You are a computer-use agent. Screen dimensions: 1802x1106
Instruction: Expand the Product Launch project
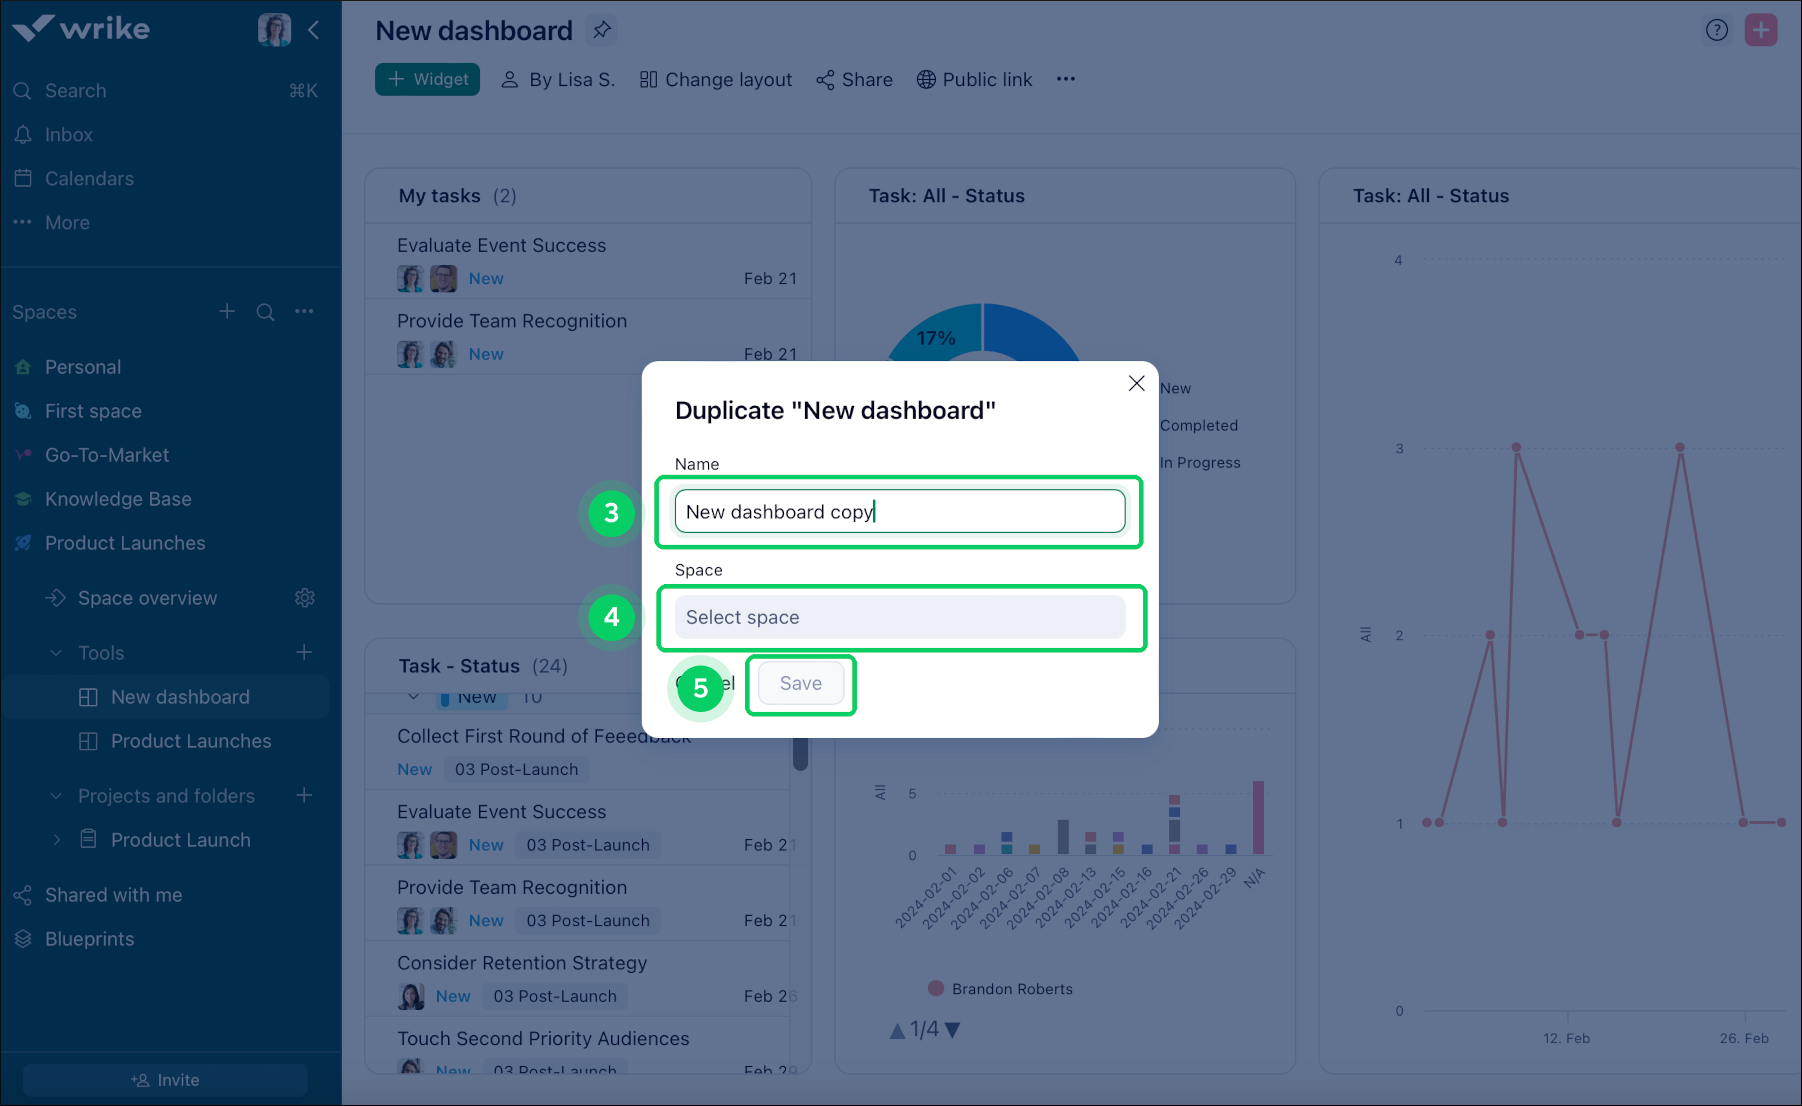point(57,840)
